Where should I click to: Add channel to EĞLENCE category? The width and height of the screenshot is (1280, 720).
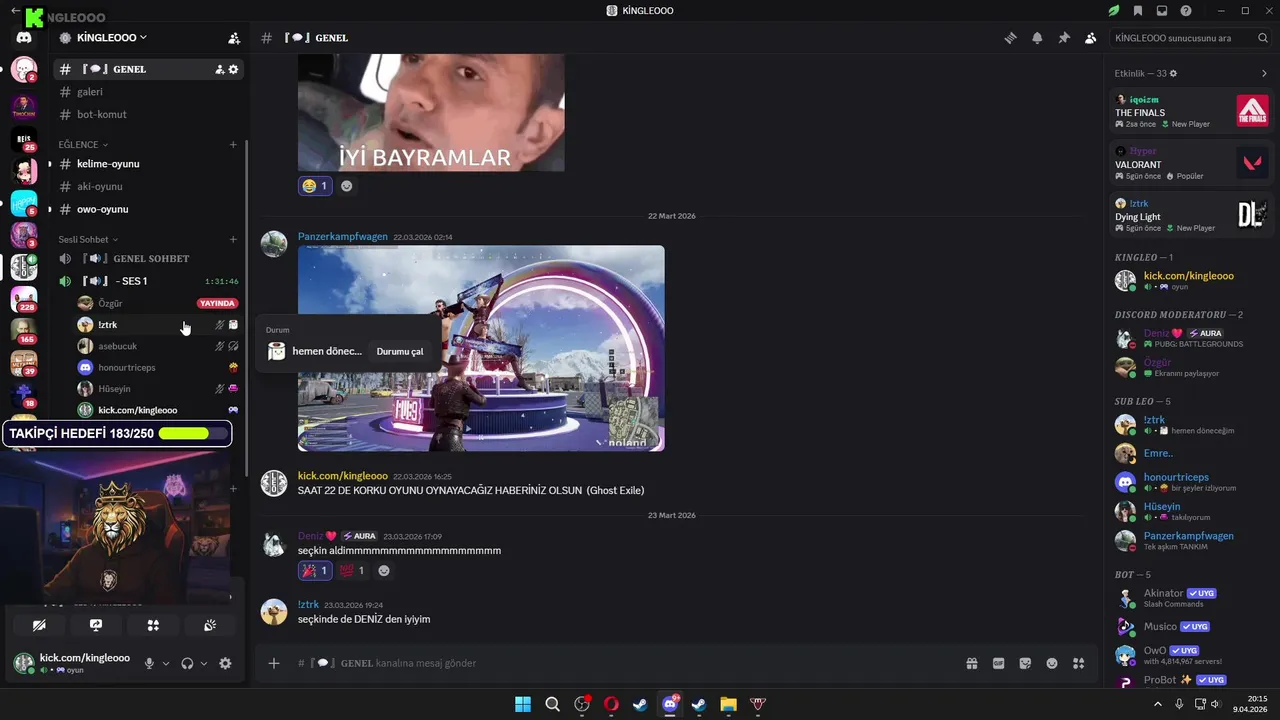233,145
